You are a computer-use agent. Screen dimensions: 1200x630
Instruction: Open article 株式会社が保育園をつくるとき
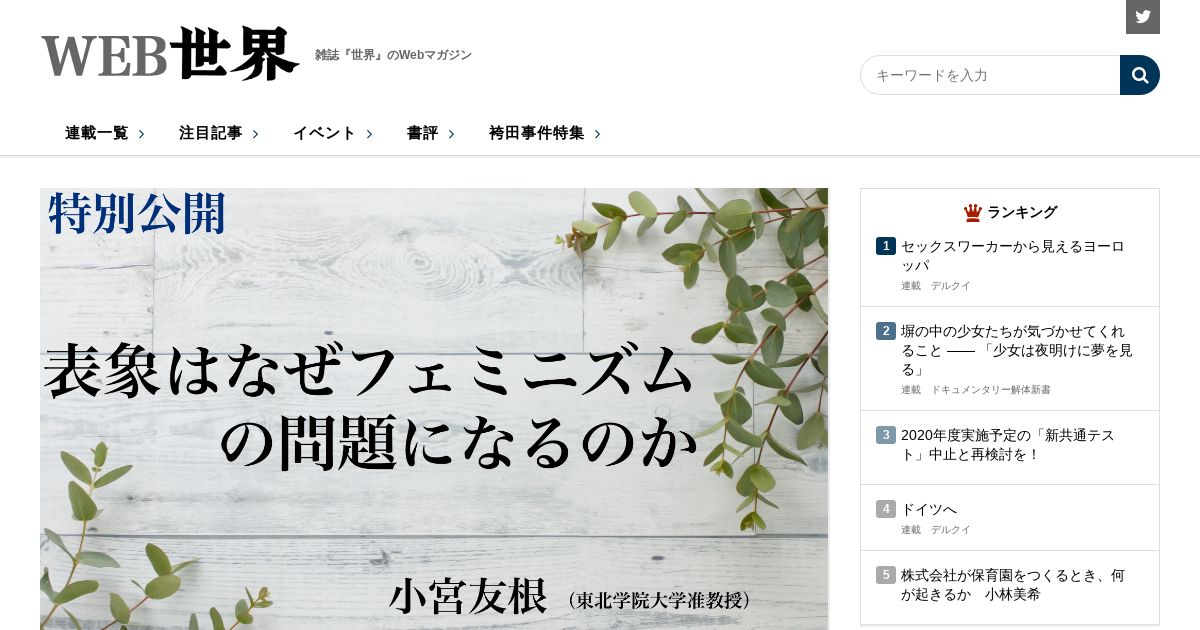(x=1013, y=585)
